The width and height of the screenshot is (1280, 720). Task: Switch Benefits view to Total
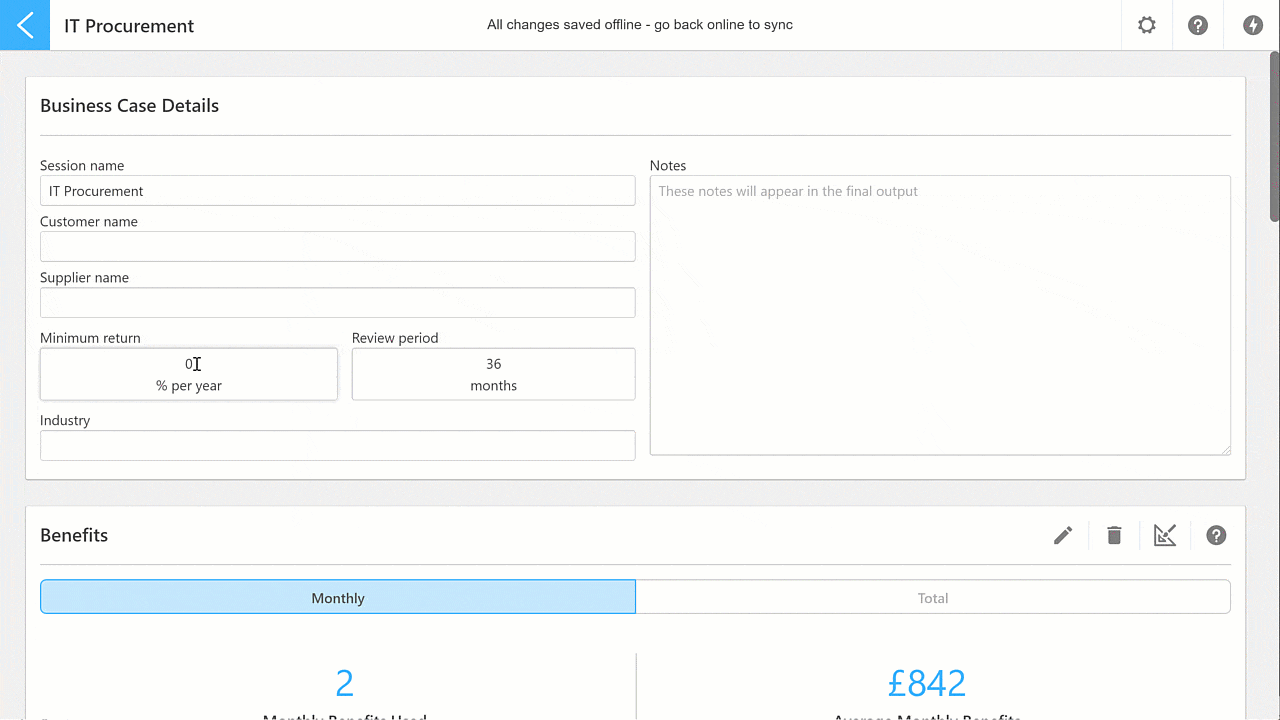pyautogui.click(x=933, y=597)
